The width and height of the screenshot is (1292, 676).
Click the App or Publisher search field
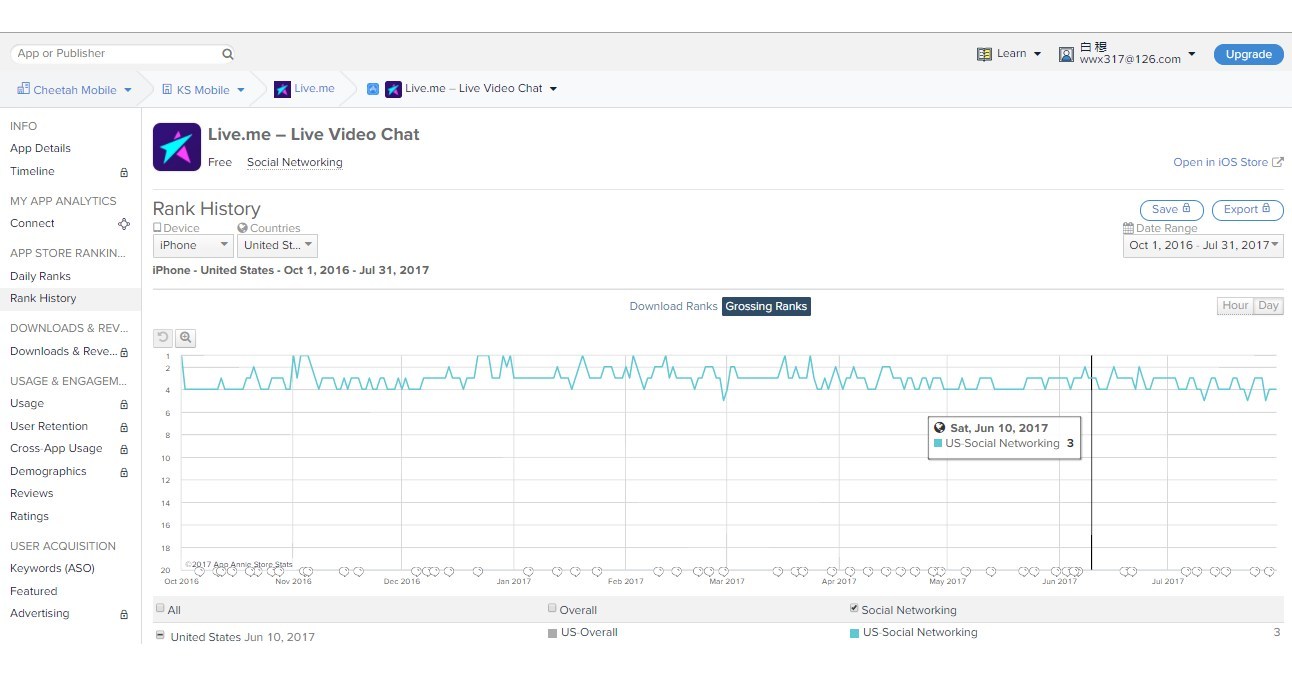pyautogui.click(x=115, y=54)
